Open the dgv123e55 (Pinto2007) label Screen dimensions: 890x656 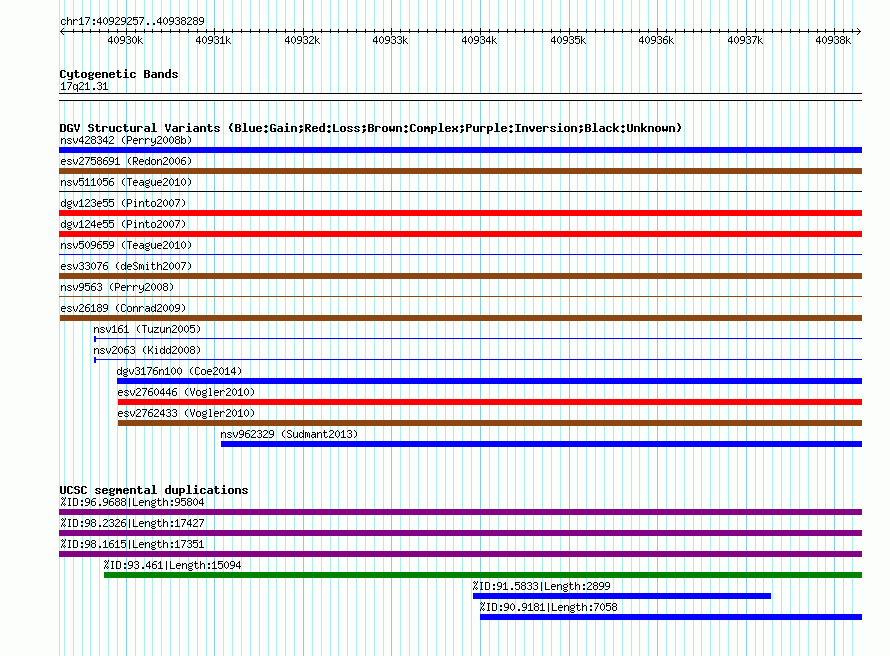(x=123, y=203)
